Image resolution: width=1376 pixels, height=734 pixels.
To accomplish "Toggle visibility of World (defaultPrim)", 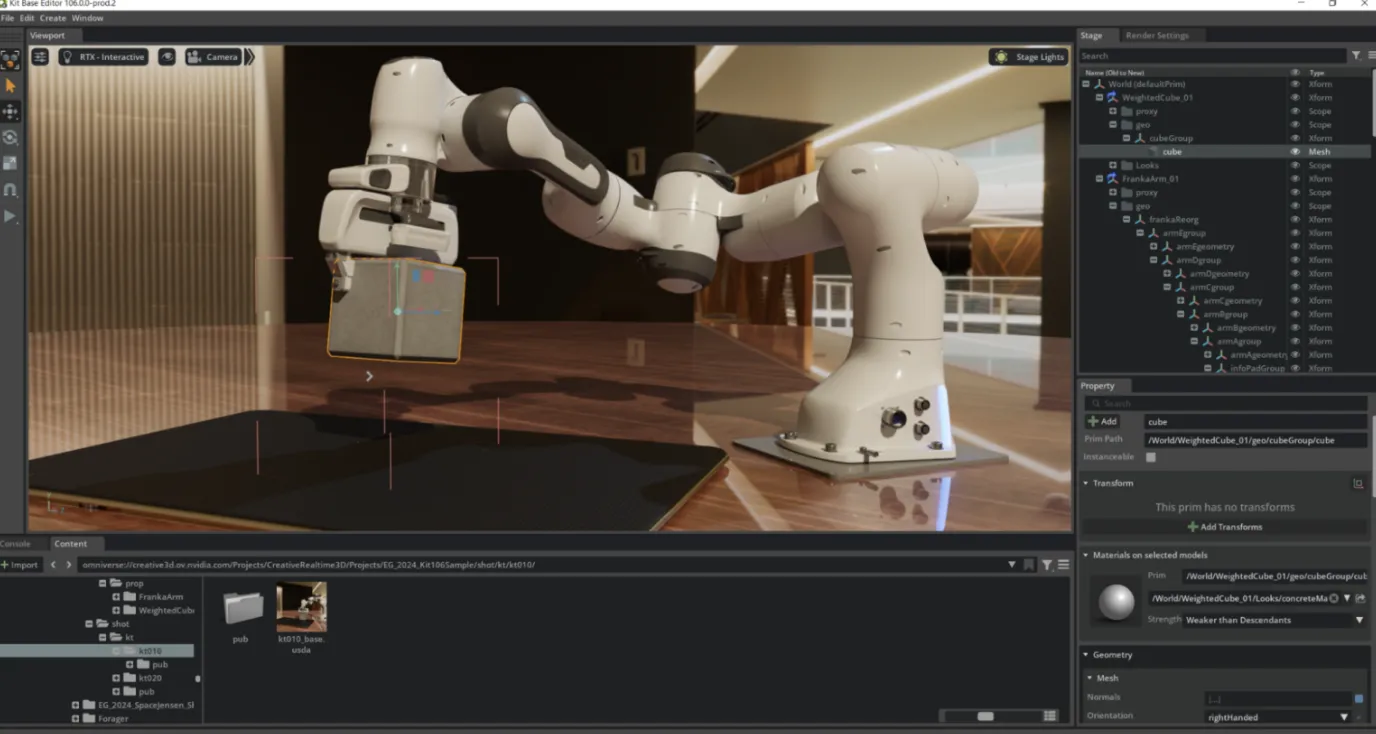I will (x=1295, y=84).
